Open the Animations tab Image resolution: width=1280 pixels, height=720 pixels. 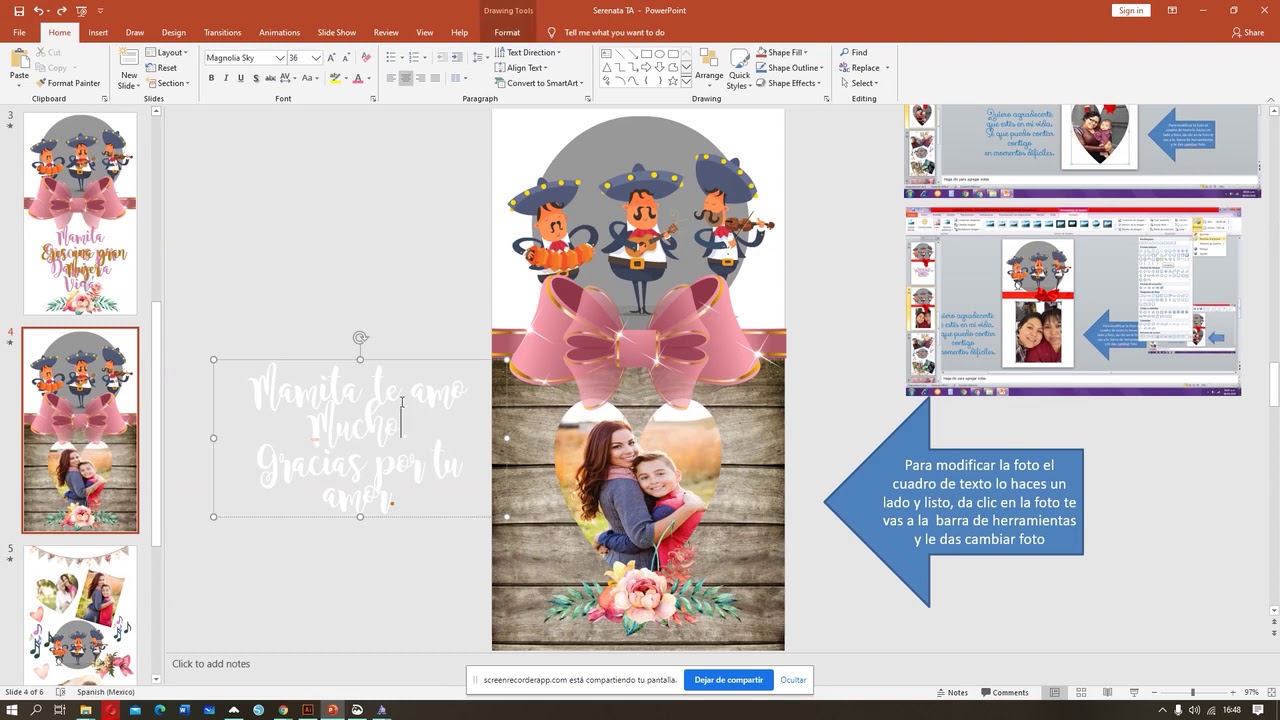[279, 32]
